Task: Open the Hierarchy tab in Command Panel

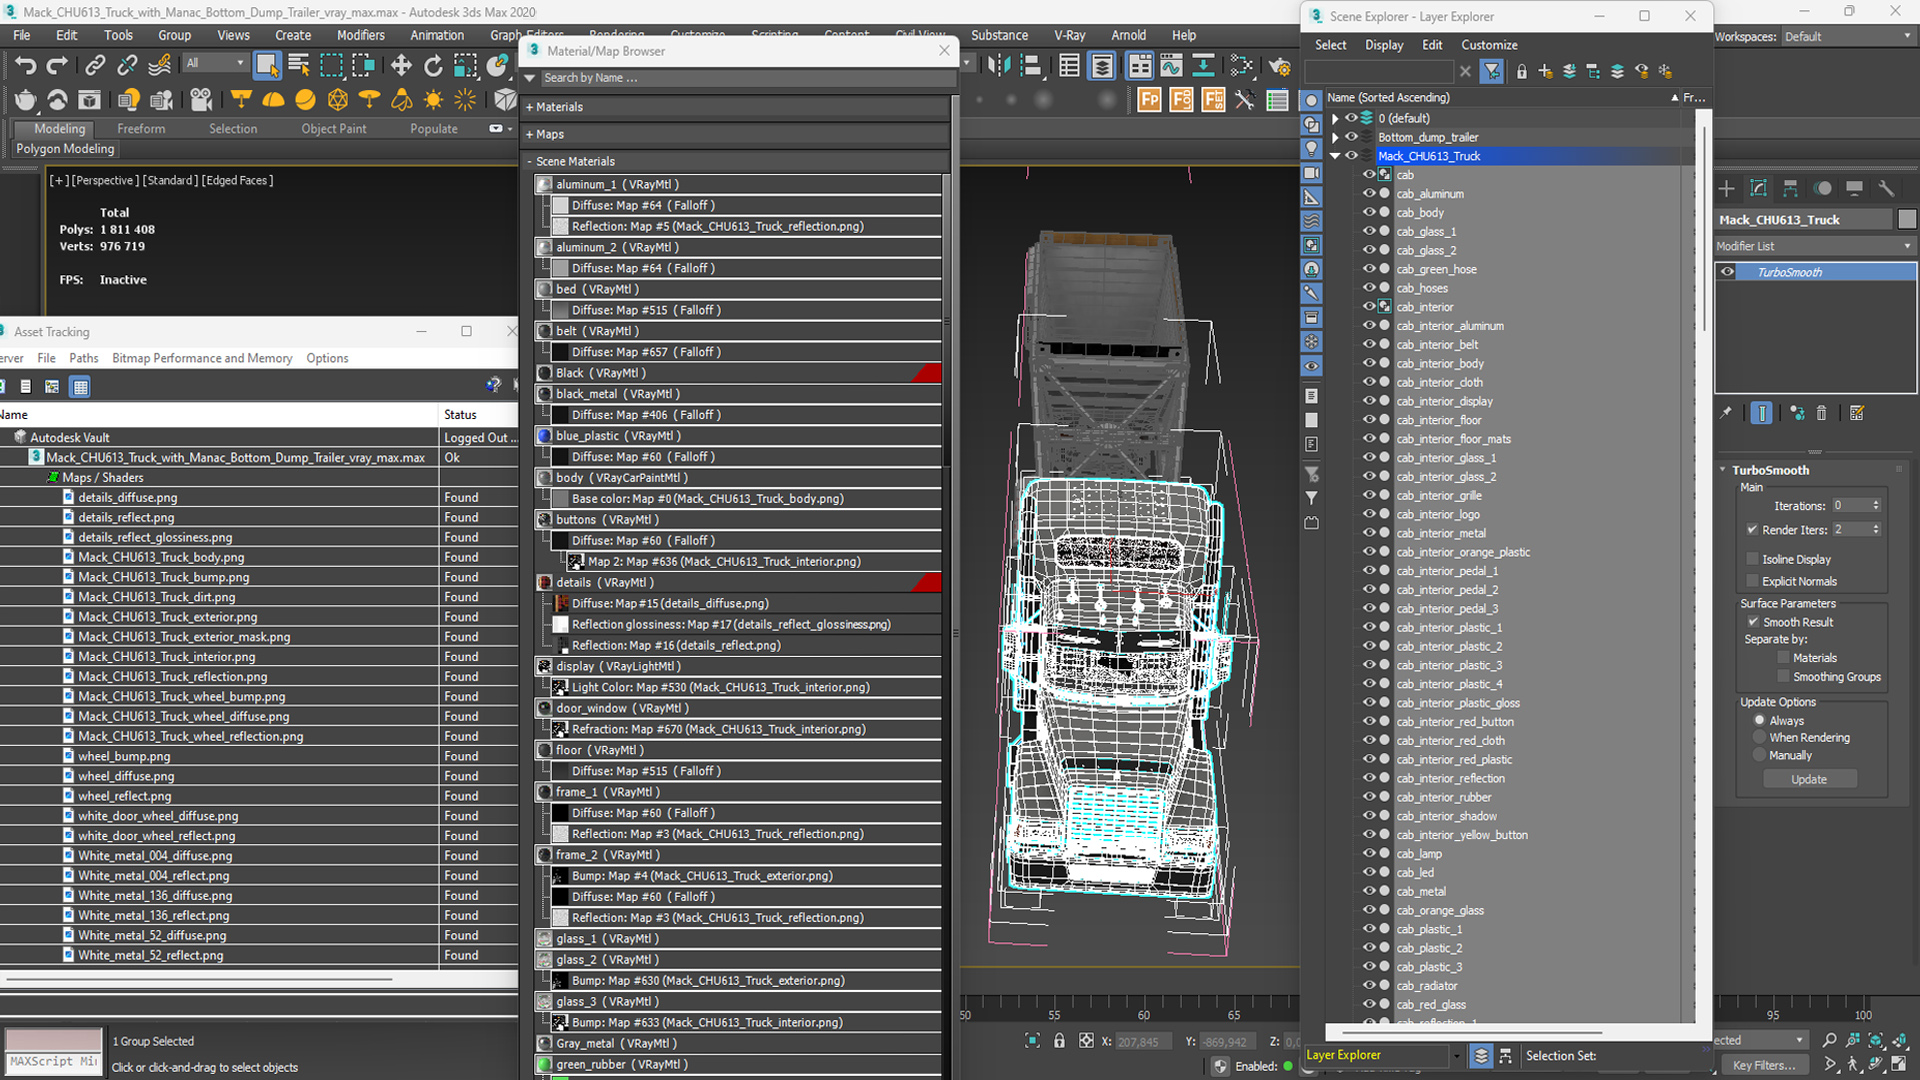Action: pyautogui.click(x=1790, y=188)
